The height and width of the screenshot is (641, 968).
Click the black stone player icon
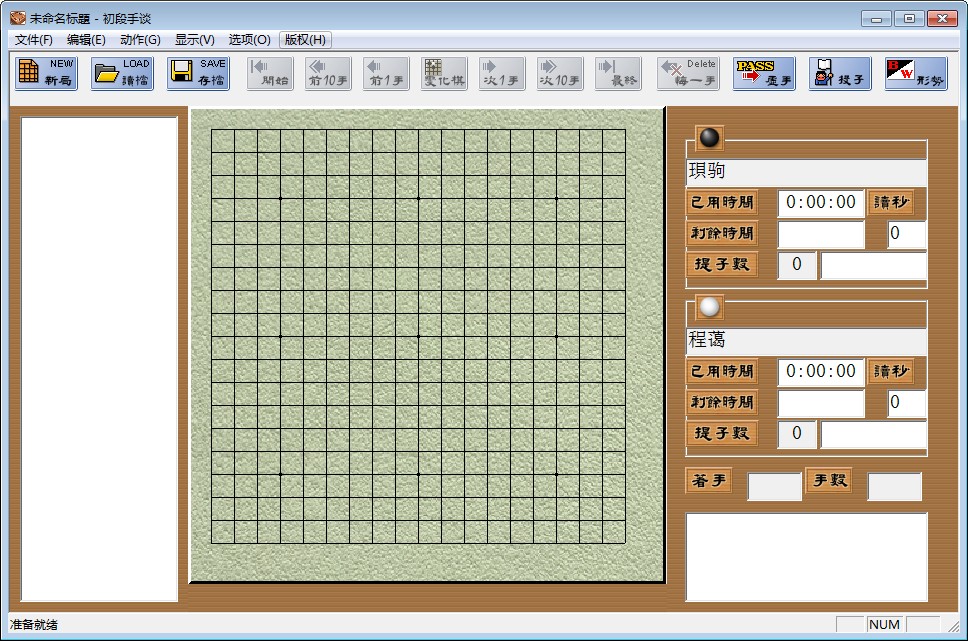click(709, 139)
